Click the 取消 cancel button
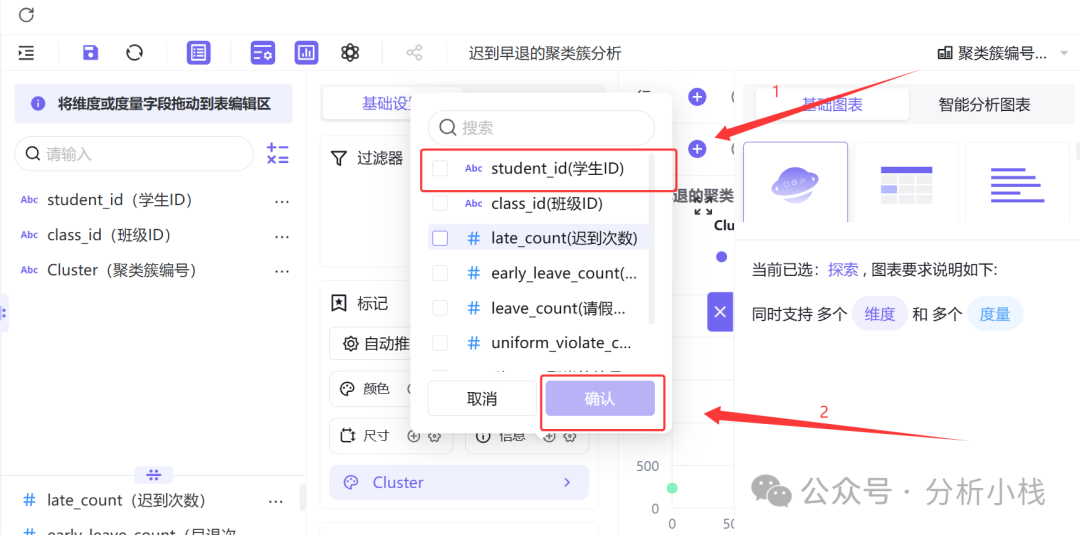The image size is (1080, 535). tap(482, 399)
